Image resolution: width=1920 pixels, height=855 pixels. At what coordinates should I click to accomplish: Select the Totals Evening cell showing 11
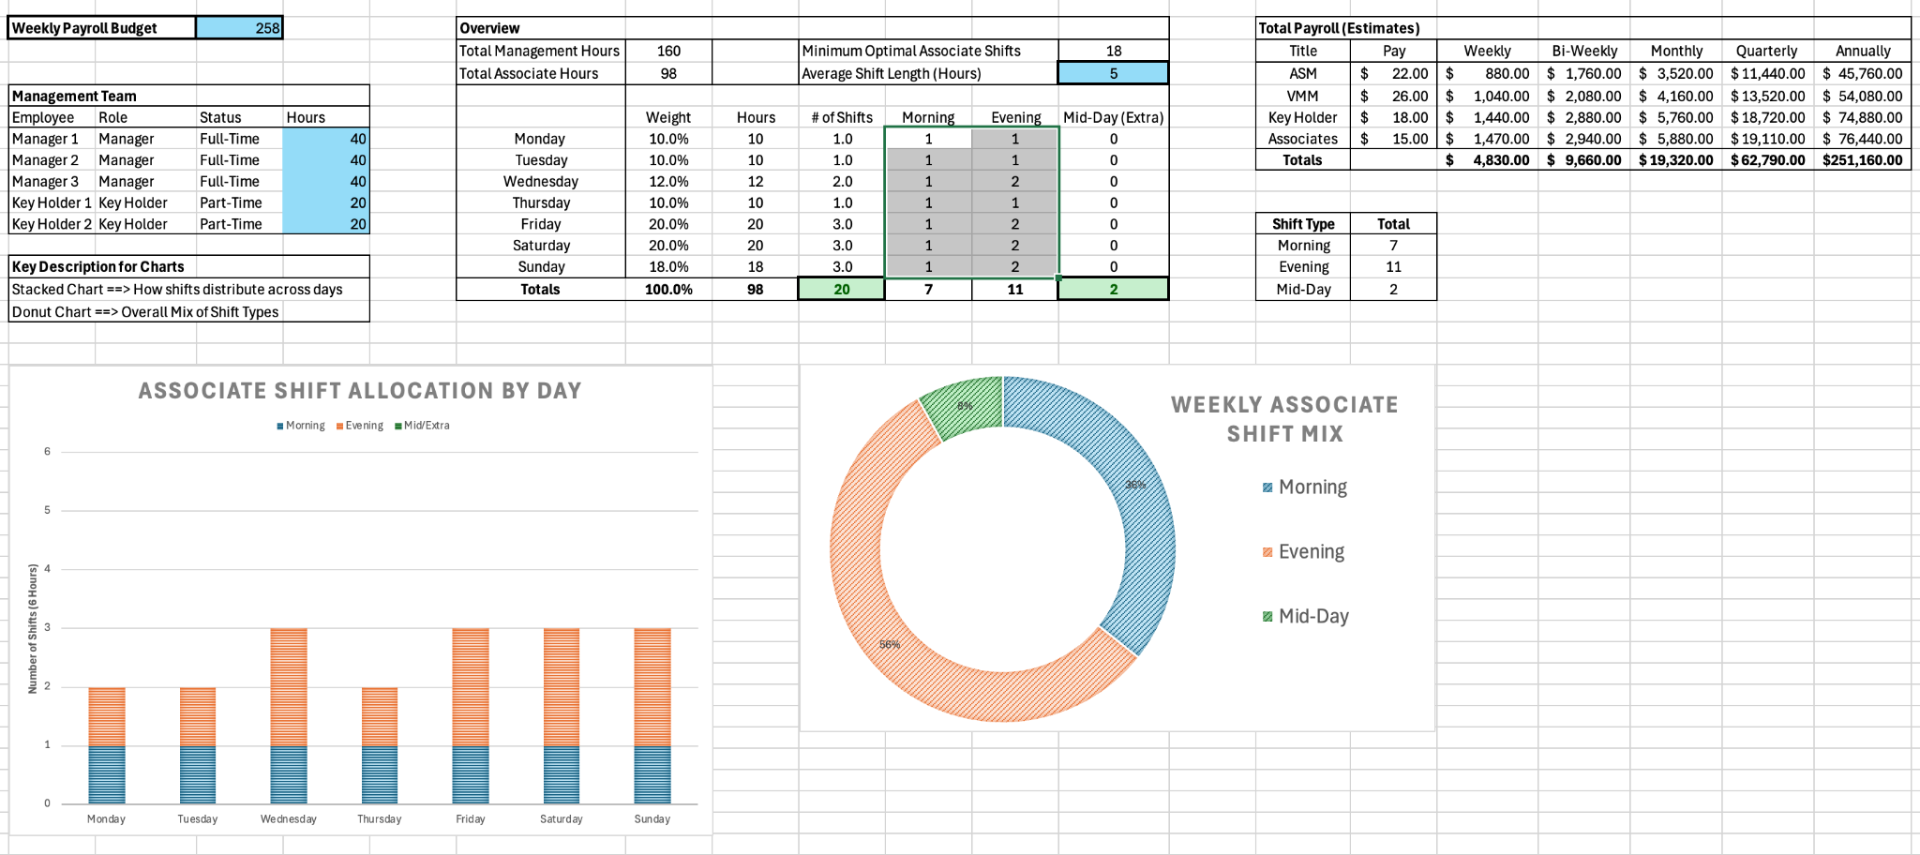pyautogui.click(x=1015, y=289)
